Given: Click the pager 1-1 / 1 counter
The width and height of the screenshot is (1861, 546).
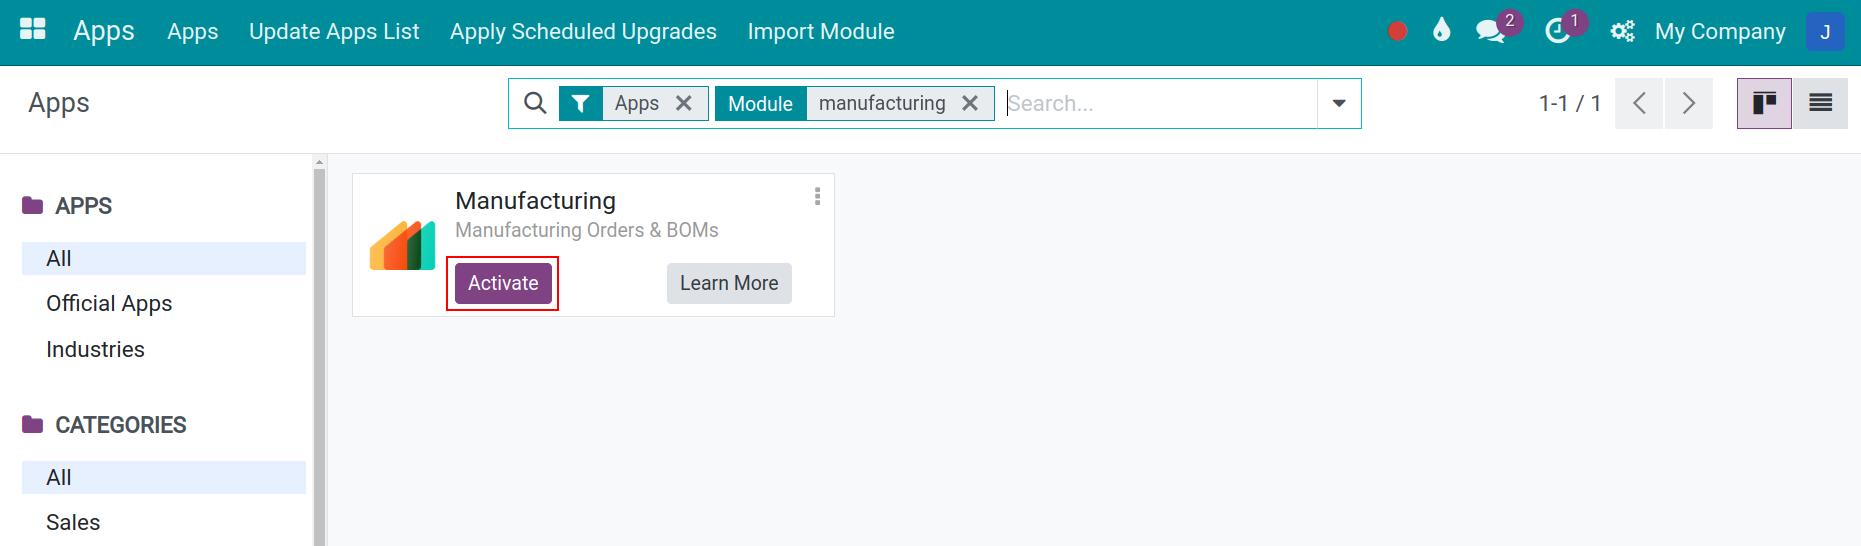Looking at the screenshot, I should (1570, 103).
